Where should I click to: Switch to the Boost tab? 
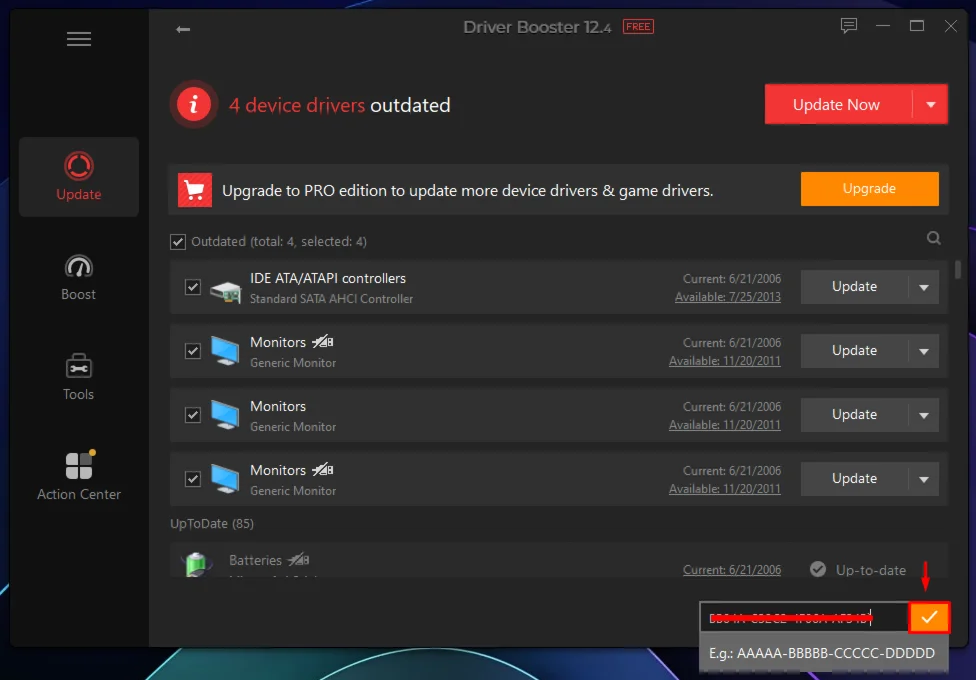pyautogui.click(x=79, y=277)
